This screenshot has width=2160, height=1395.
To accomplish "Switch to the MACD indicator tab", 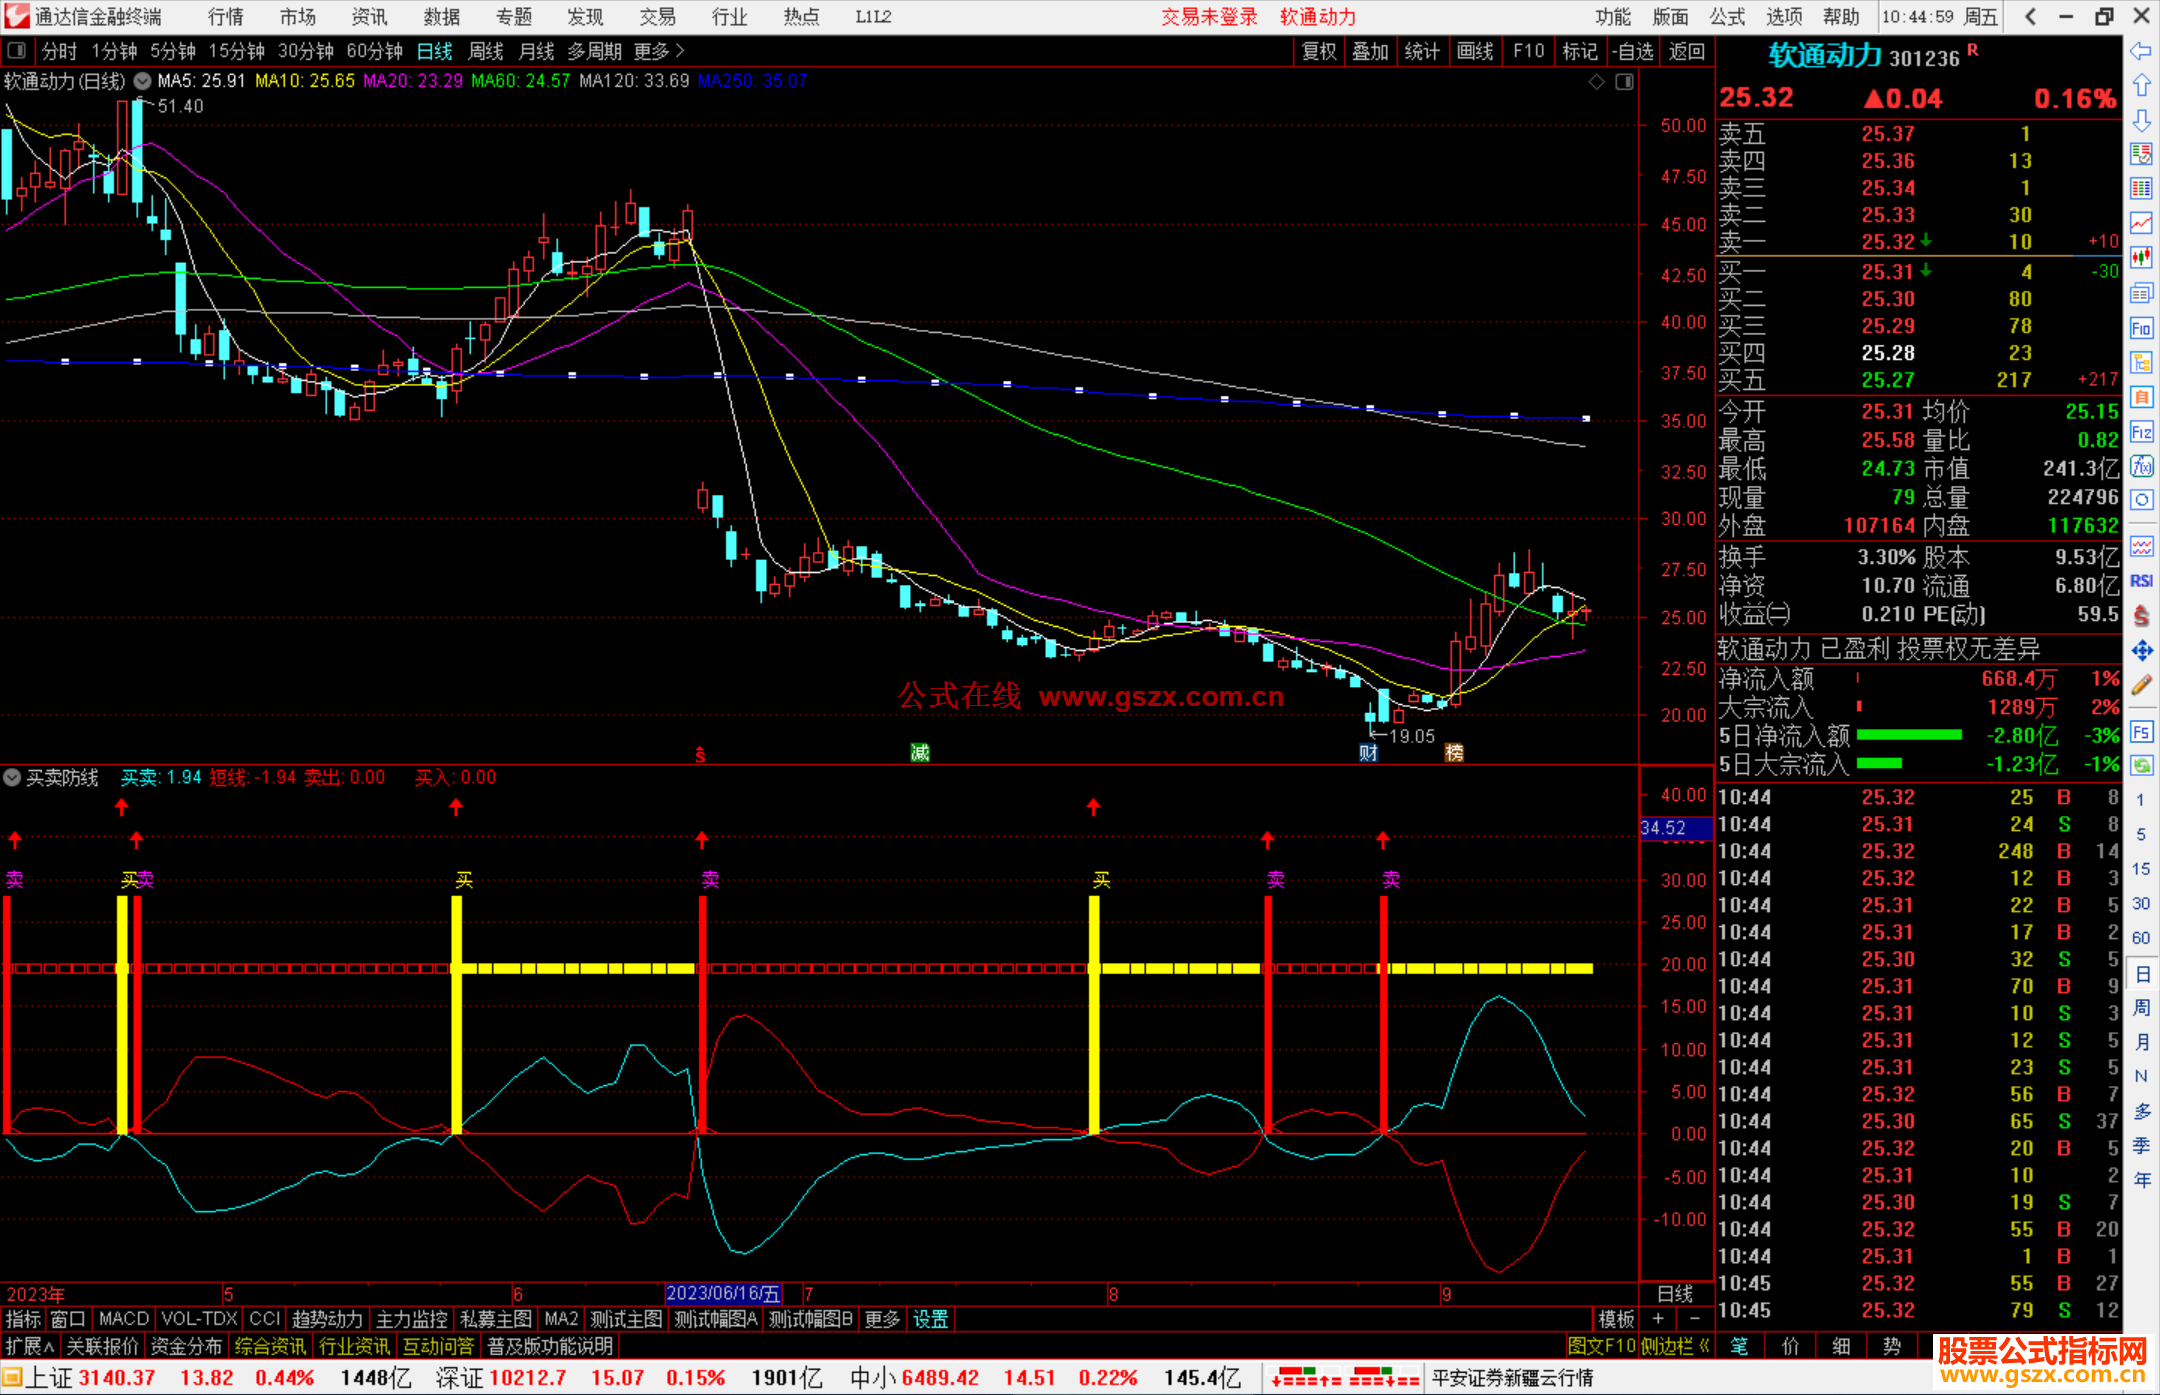I will click(x=123, y=1319).
